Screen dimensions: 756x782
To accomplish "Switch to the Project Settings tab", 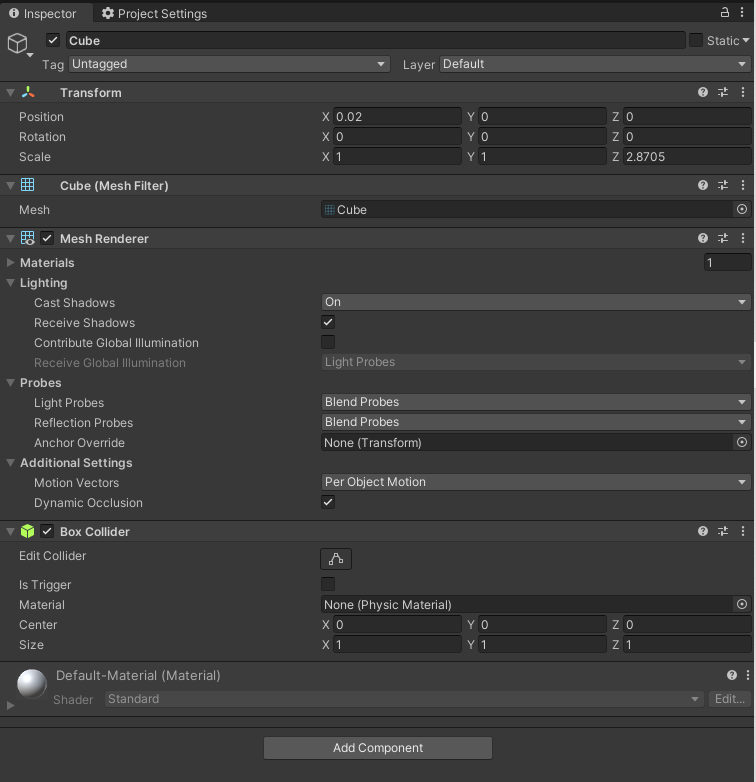I will click(155, 13).
